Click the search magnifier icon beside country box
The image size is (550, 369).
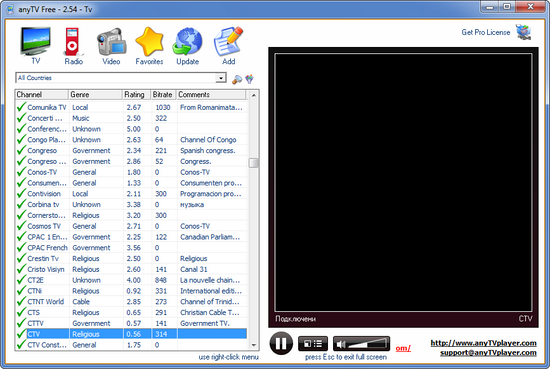pos(237,79)
